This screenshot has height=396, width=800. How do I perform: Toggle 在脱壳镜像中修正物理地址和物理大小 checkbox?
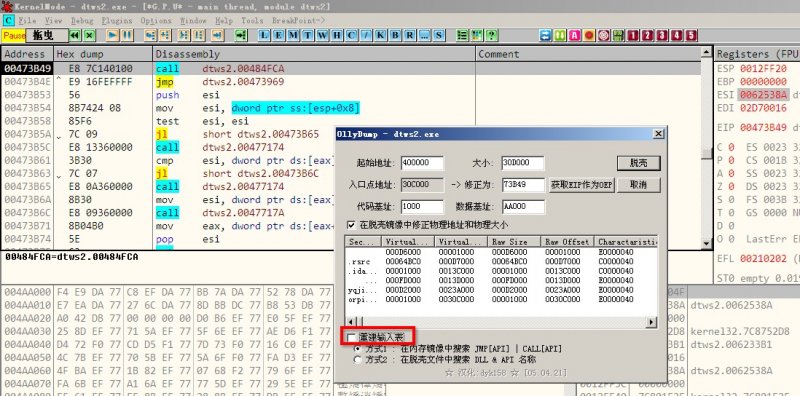click(x=351, y=225)
